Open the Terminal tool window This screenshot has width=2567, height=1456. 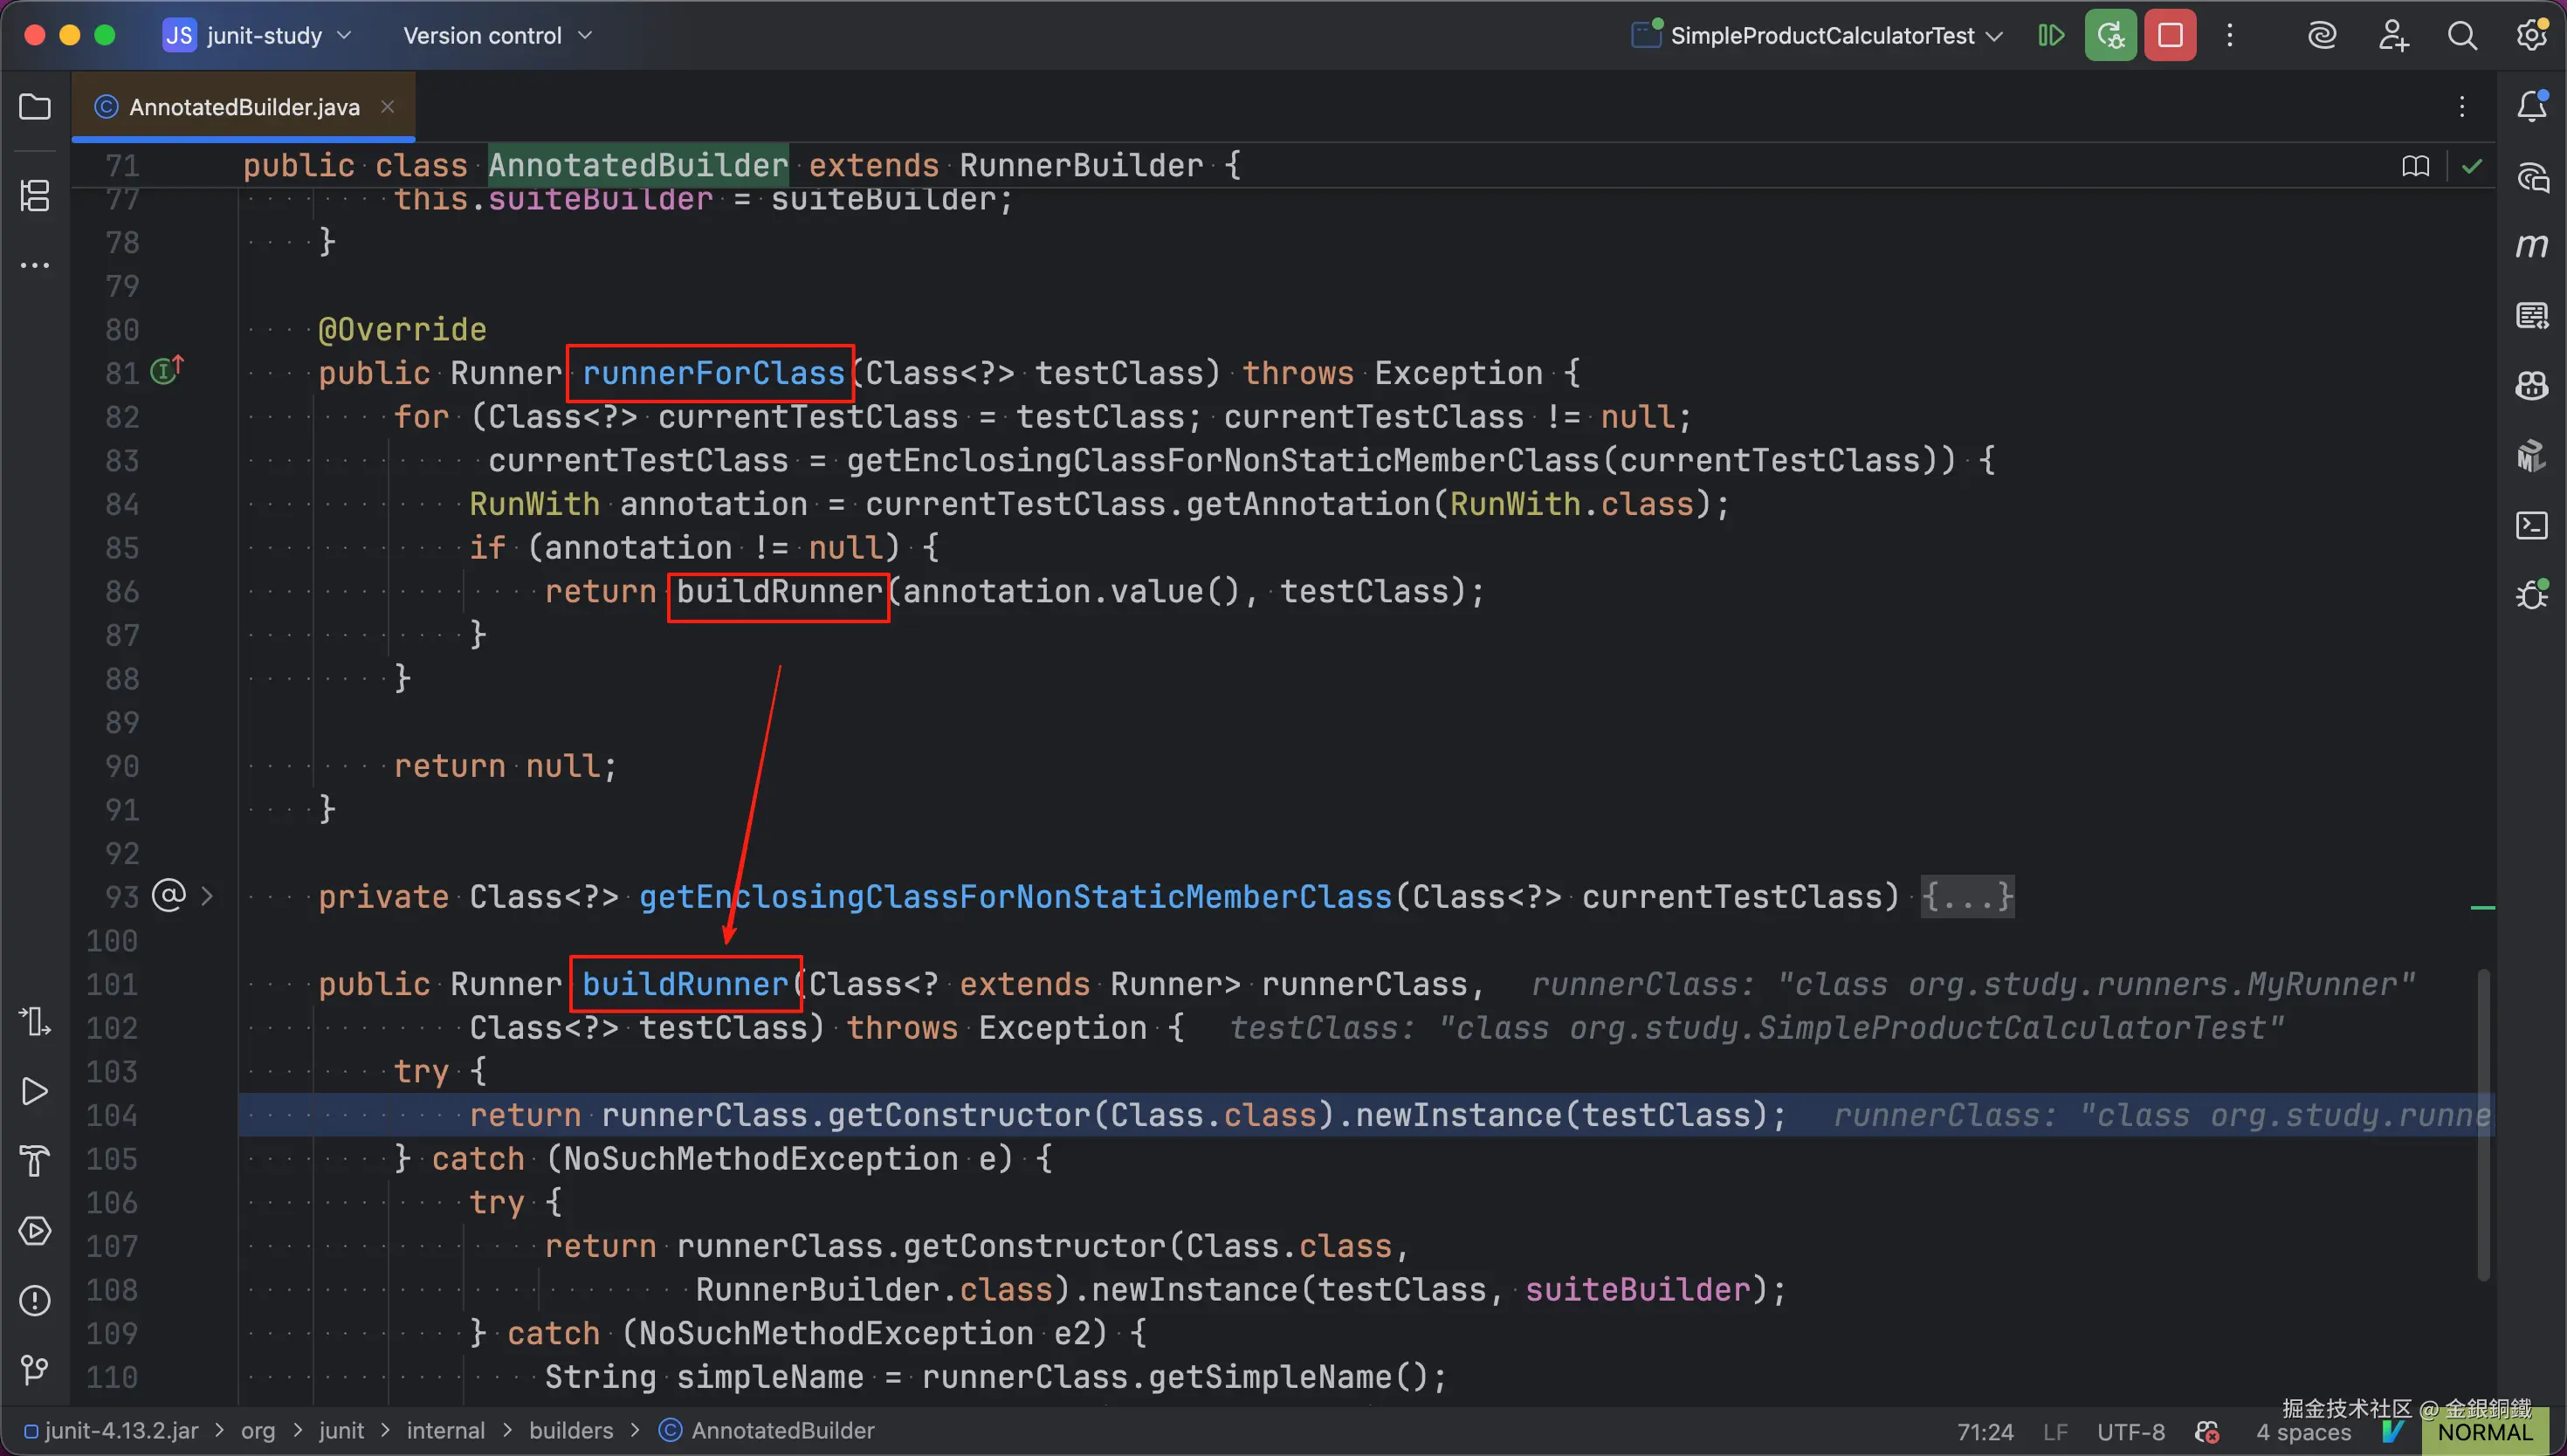click(x=2532, y=525)
